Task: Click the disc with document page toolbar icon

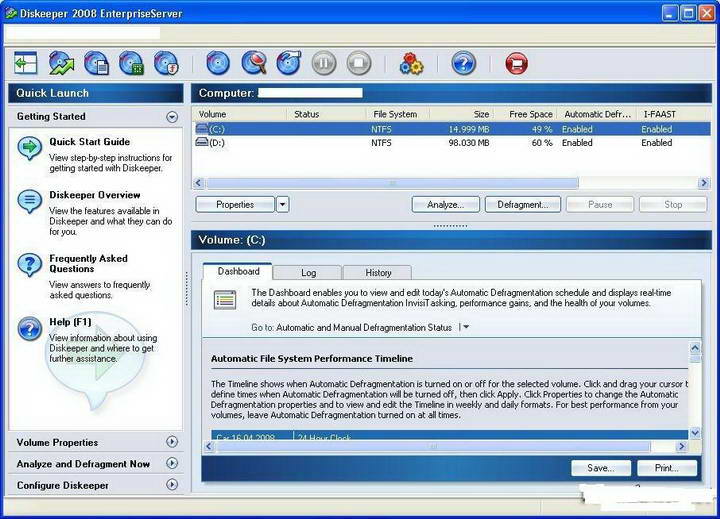Action: pyautogui.click(x=96, y=63)
